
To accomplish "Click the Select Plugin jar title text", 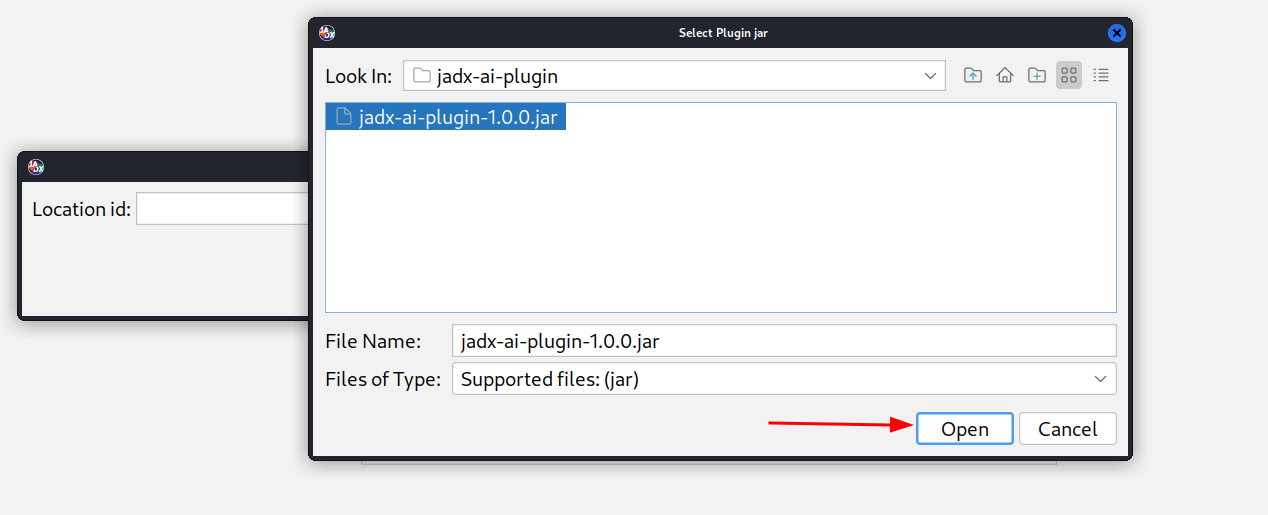I will (x=723, y=33).
